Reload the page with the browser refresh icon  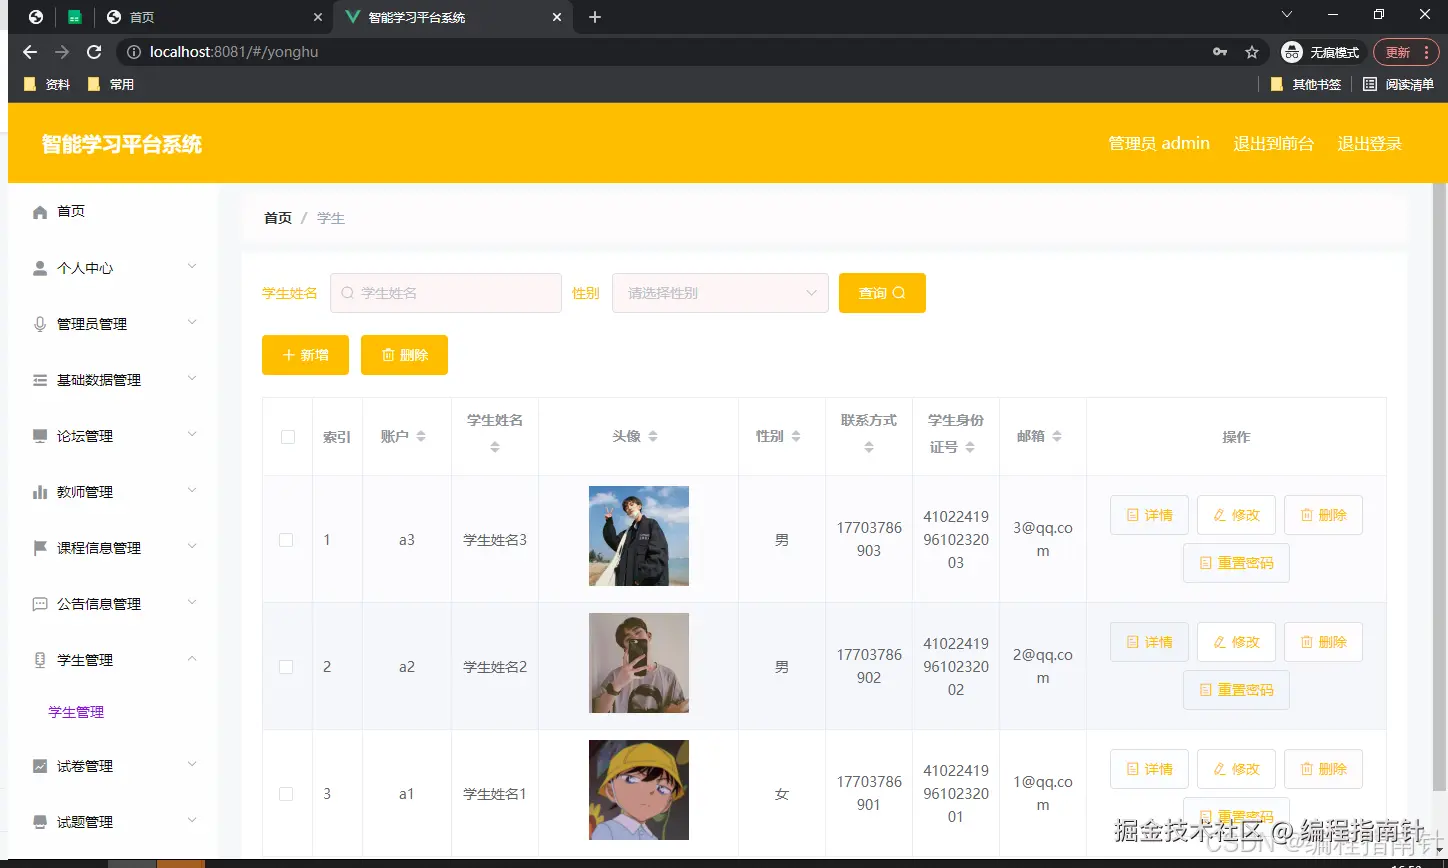(x=94, y=52)
